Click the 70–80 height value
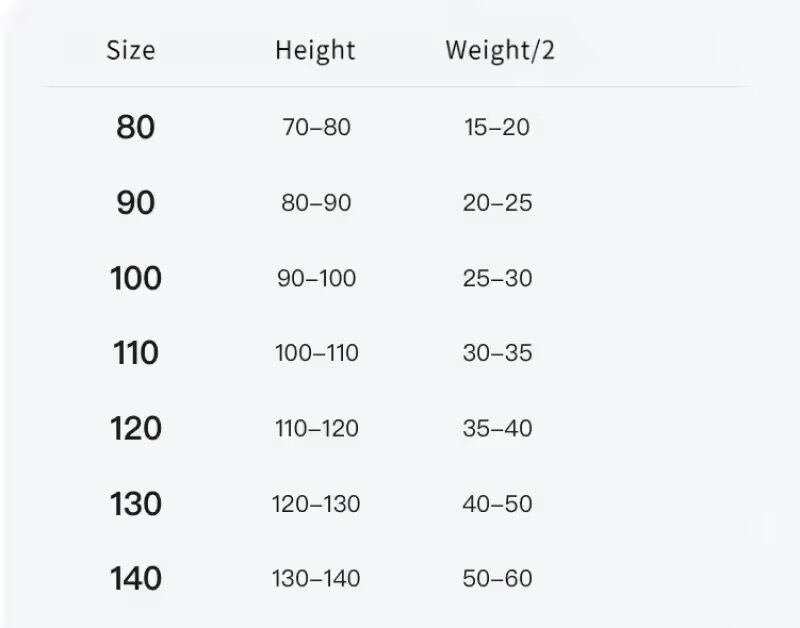Image resolution: width=800 pixels, height=628 pixels. point(316,128)
